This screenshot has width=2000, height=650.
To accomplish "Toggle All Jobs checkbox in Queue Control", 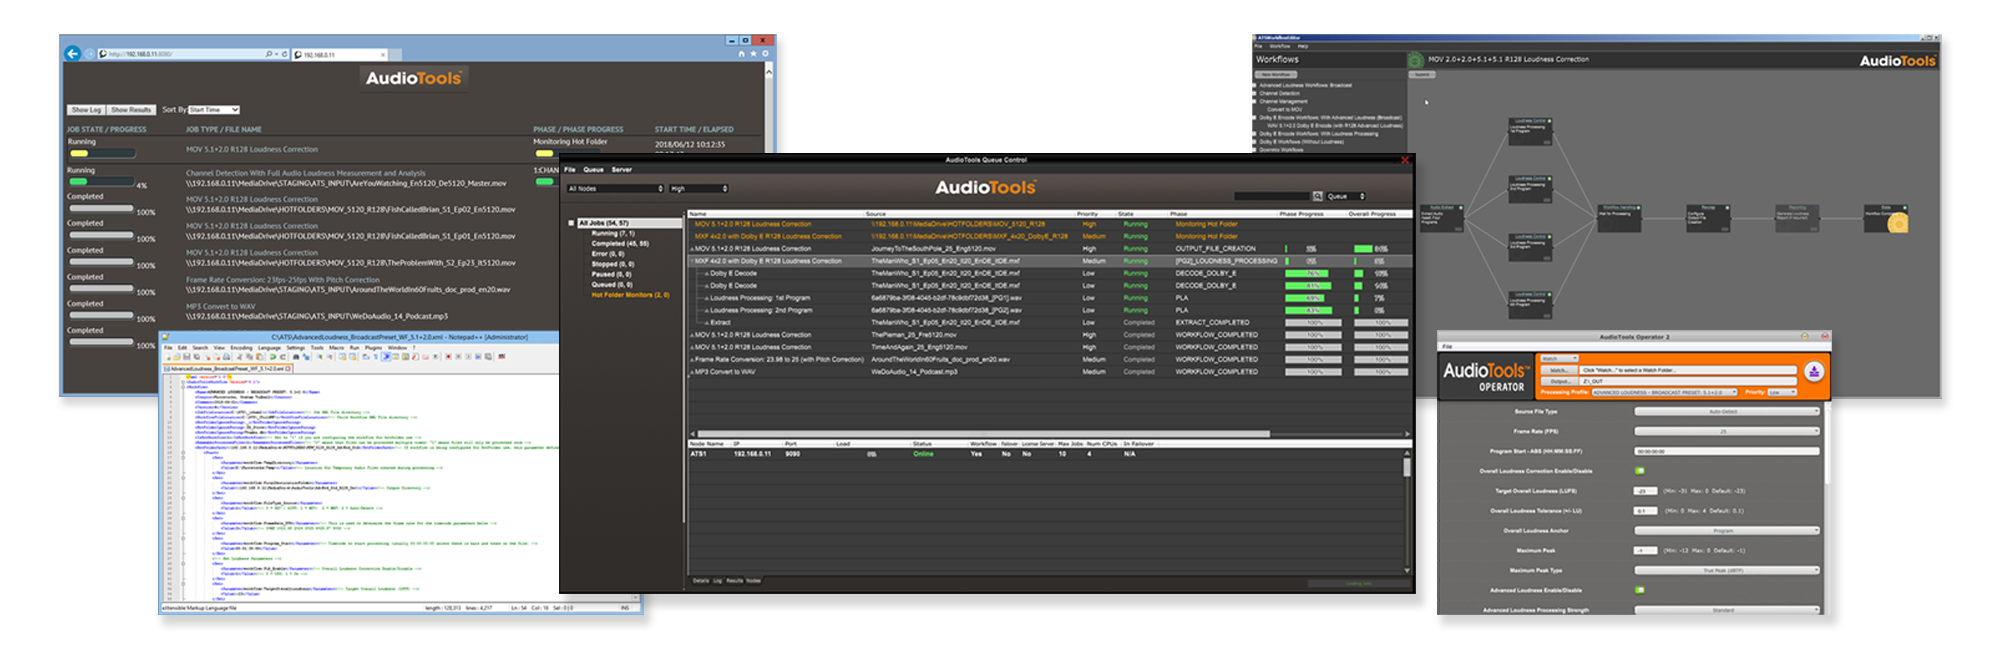I will click(572, 223).
